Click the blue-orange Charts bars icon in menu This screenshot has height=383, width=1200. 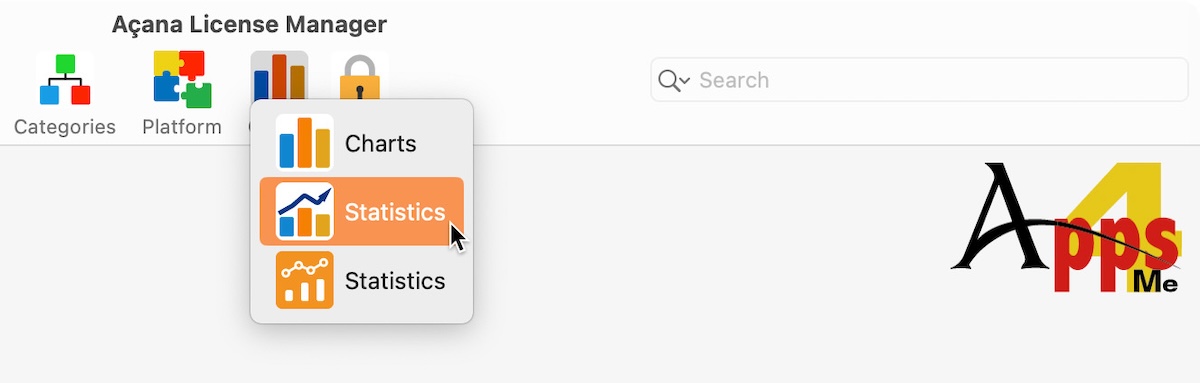coord(305,143)
